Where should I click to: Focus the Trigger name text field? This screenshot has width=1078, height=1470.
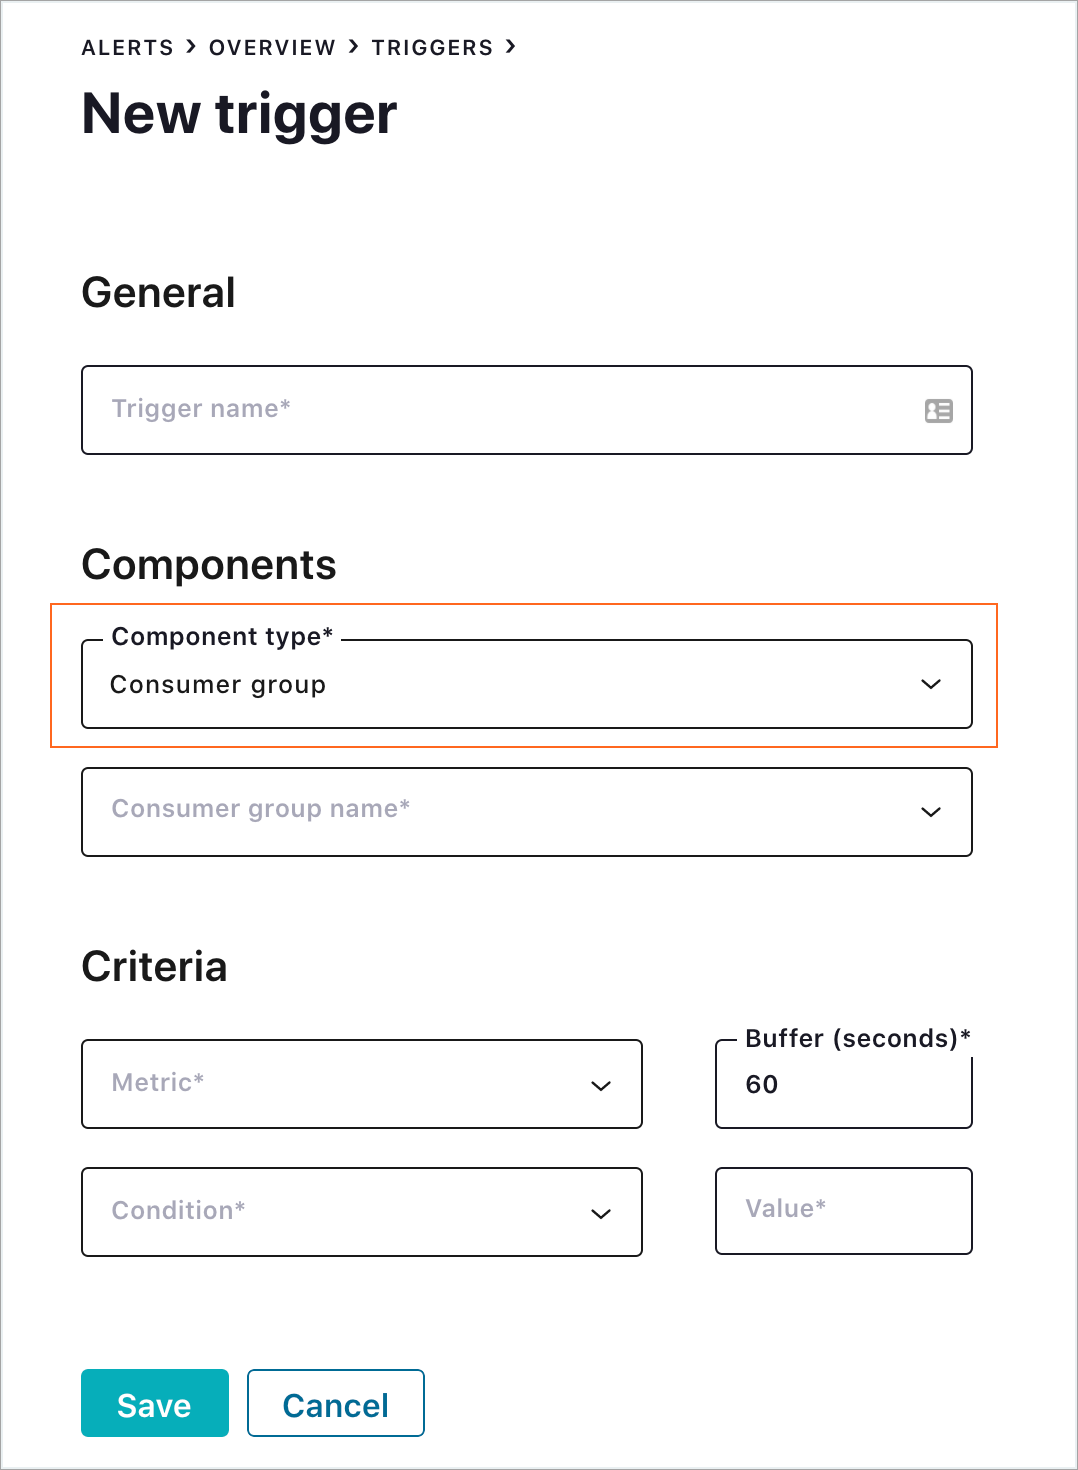click(500, 410)
